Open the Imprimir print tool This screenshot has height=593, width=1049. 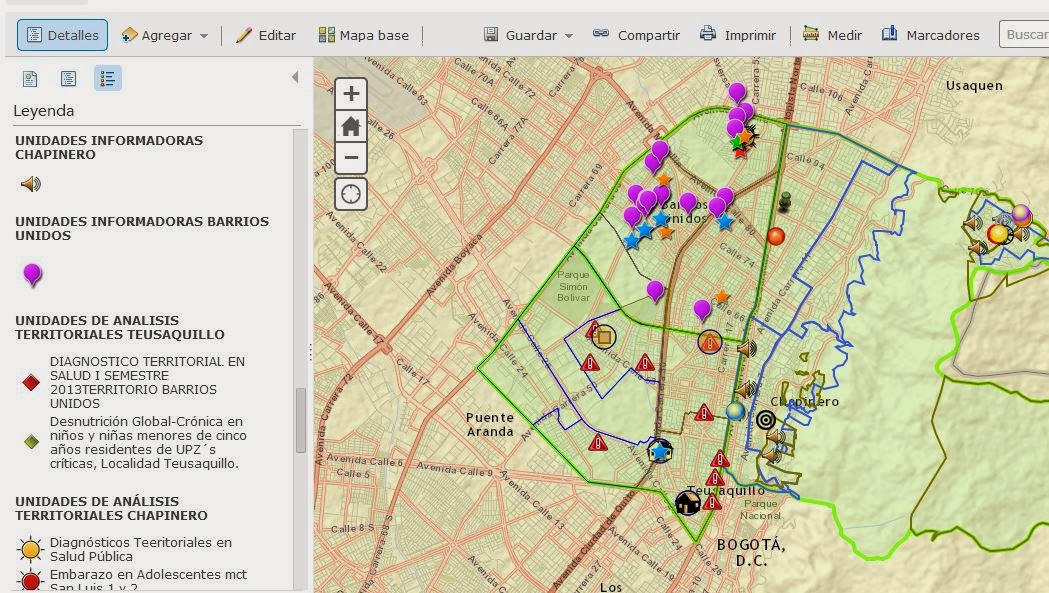pyautogui.click(x=737, y=34)
